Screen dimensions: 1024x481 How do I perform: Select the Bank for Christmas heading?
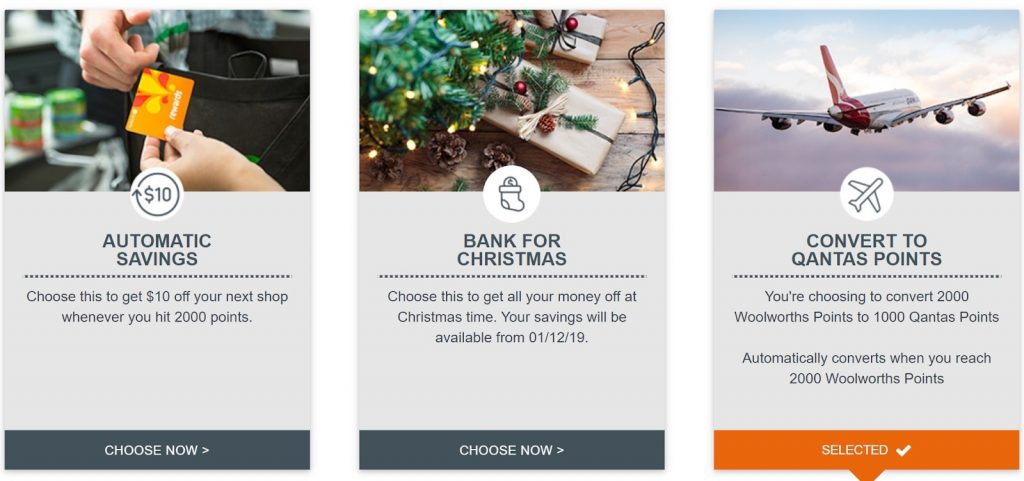[x=511, y=250]
